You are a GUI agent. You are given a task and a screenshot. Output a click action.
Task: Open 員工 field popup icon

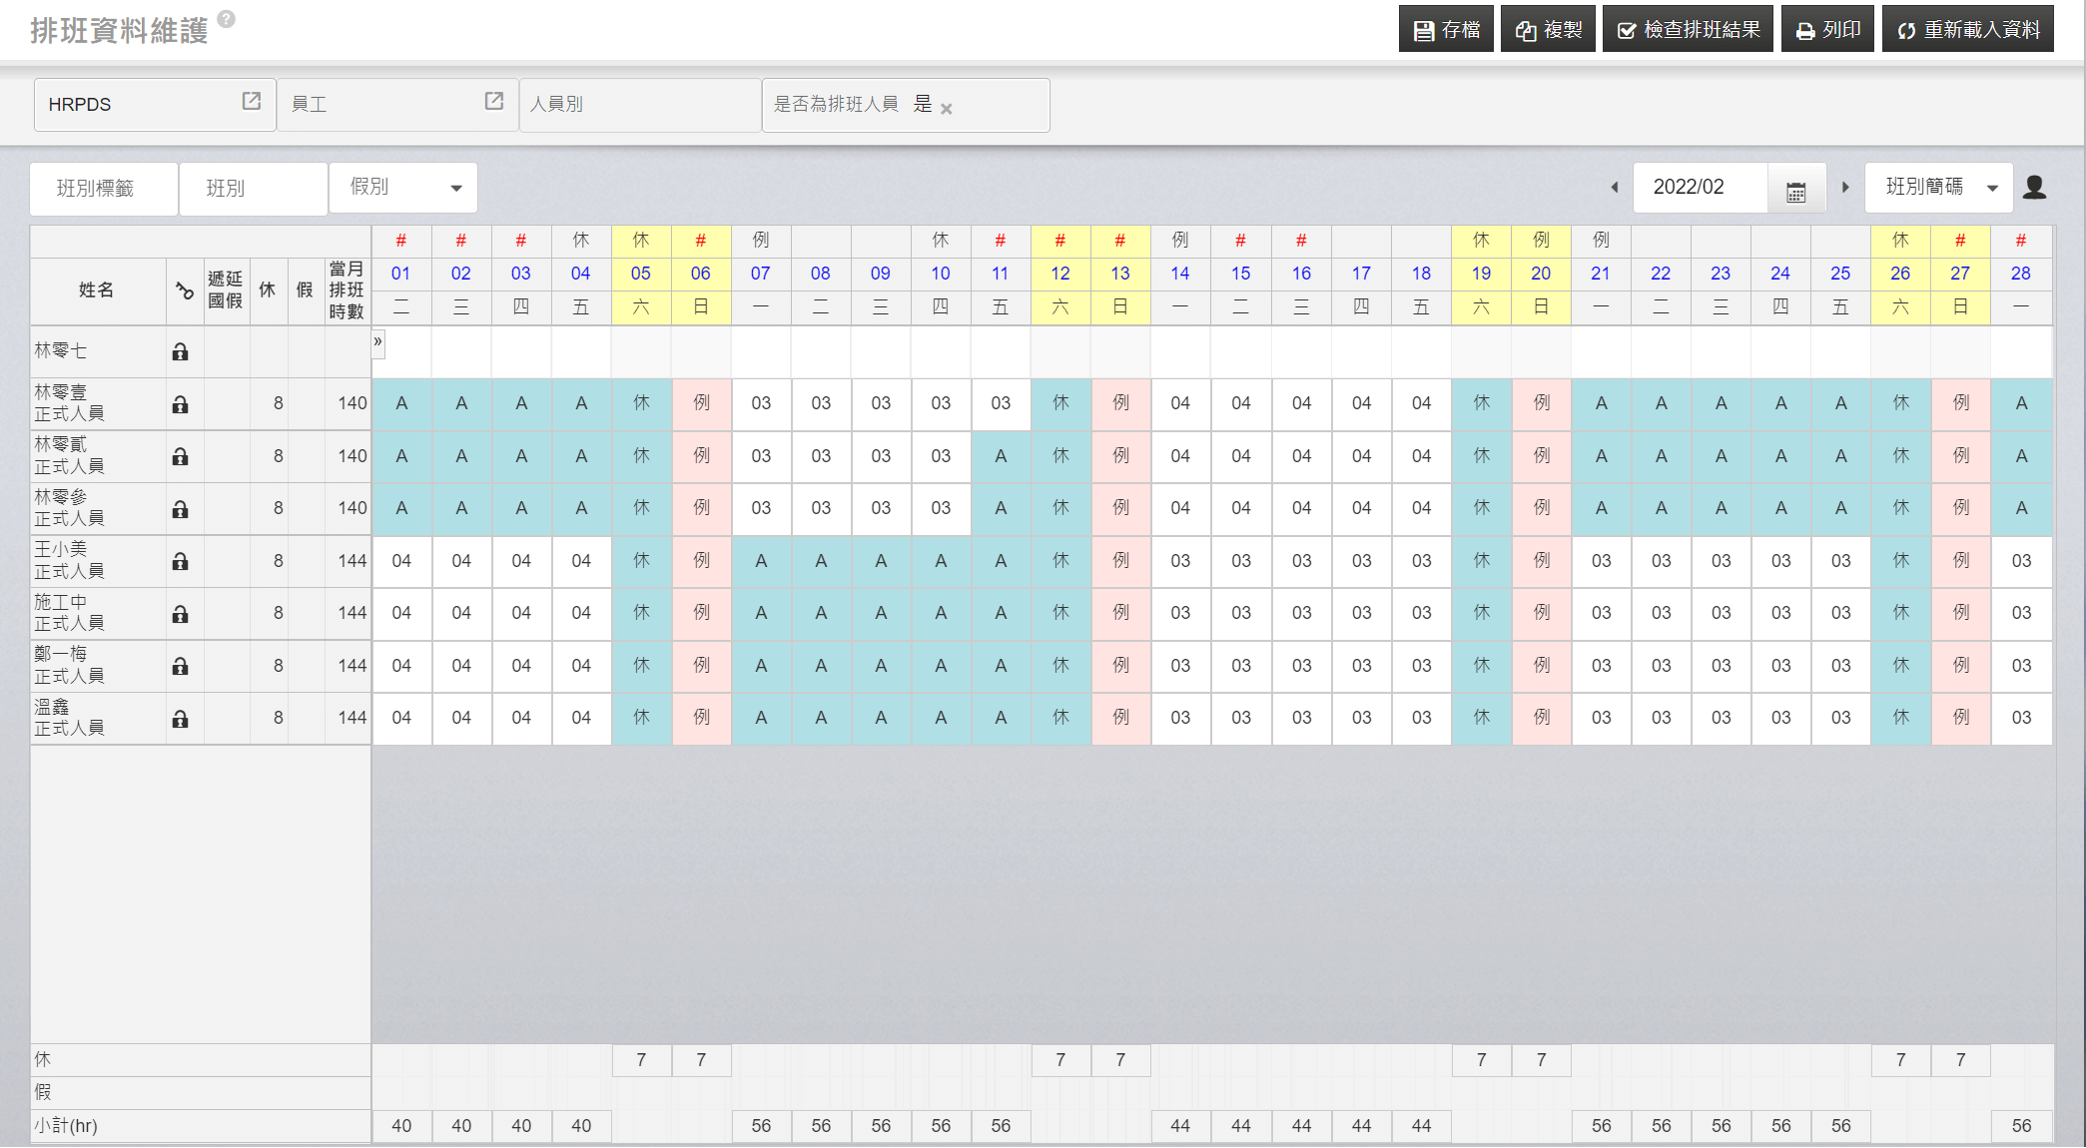point(494,102)
